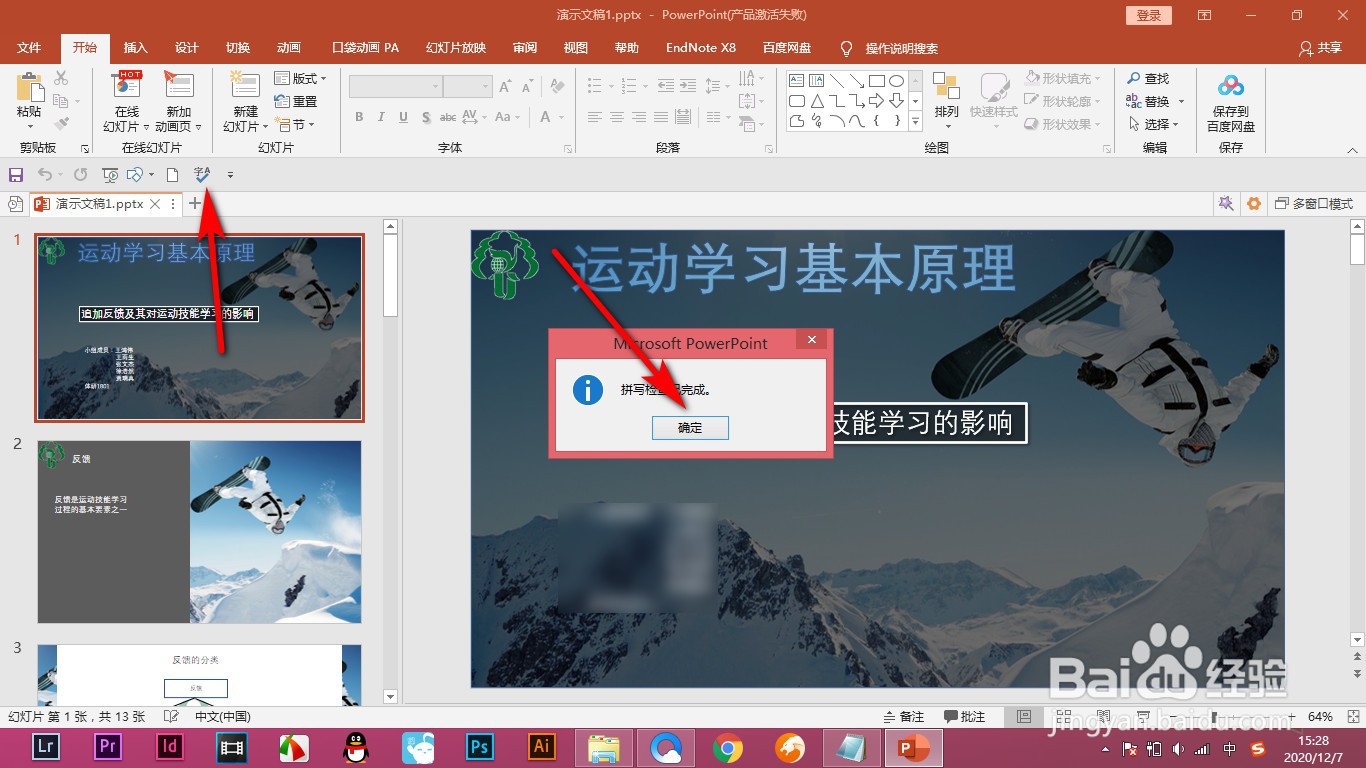Click the 登录 login button

pos(1149,15)
